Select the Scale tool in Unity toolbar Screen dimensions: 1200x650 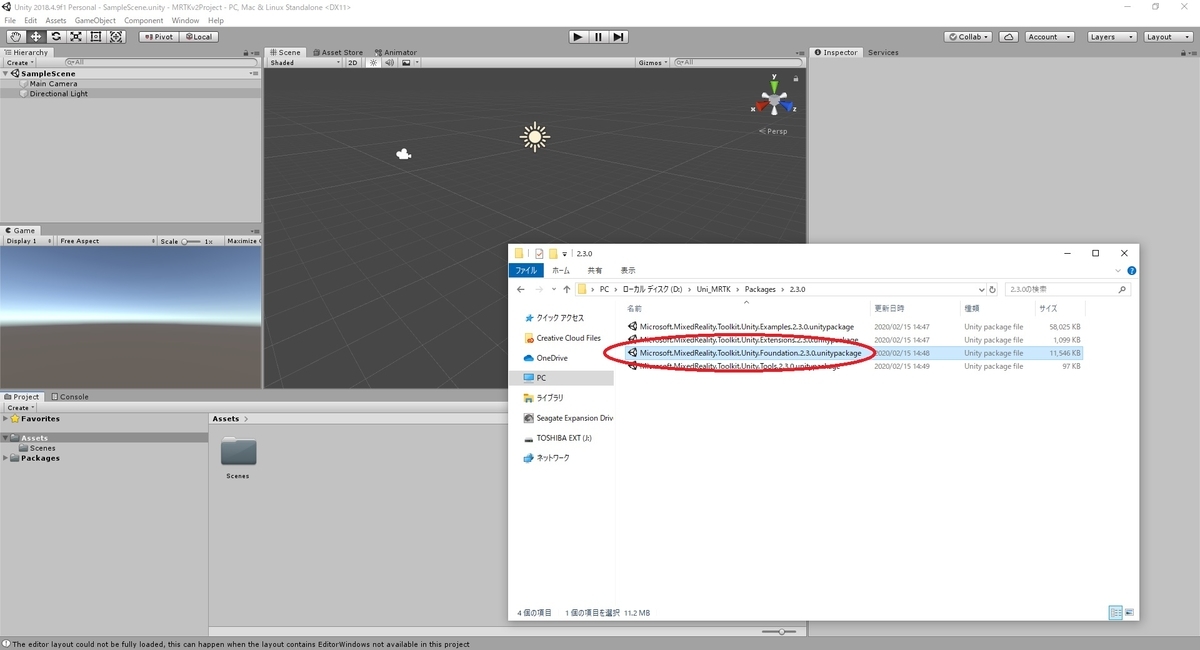75,37
